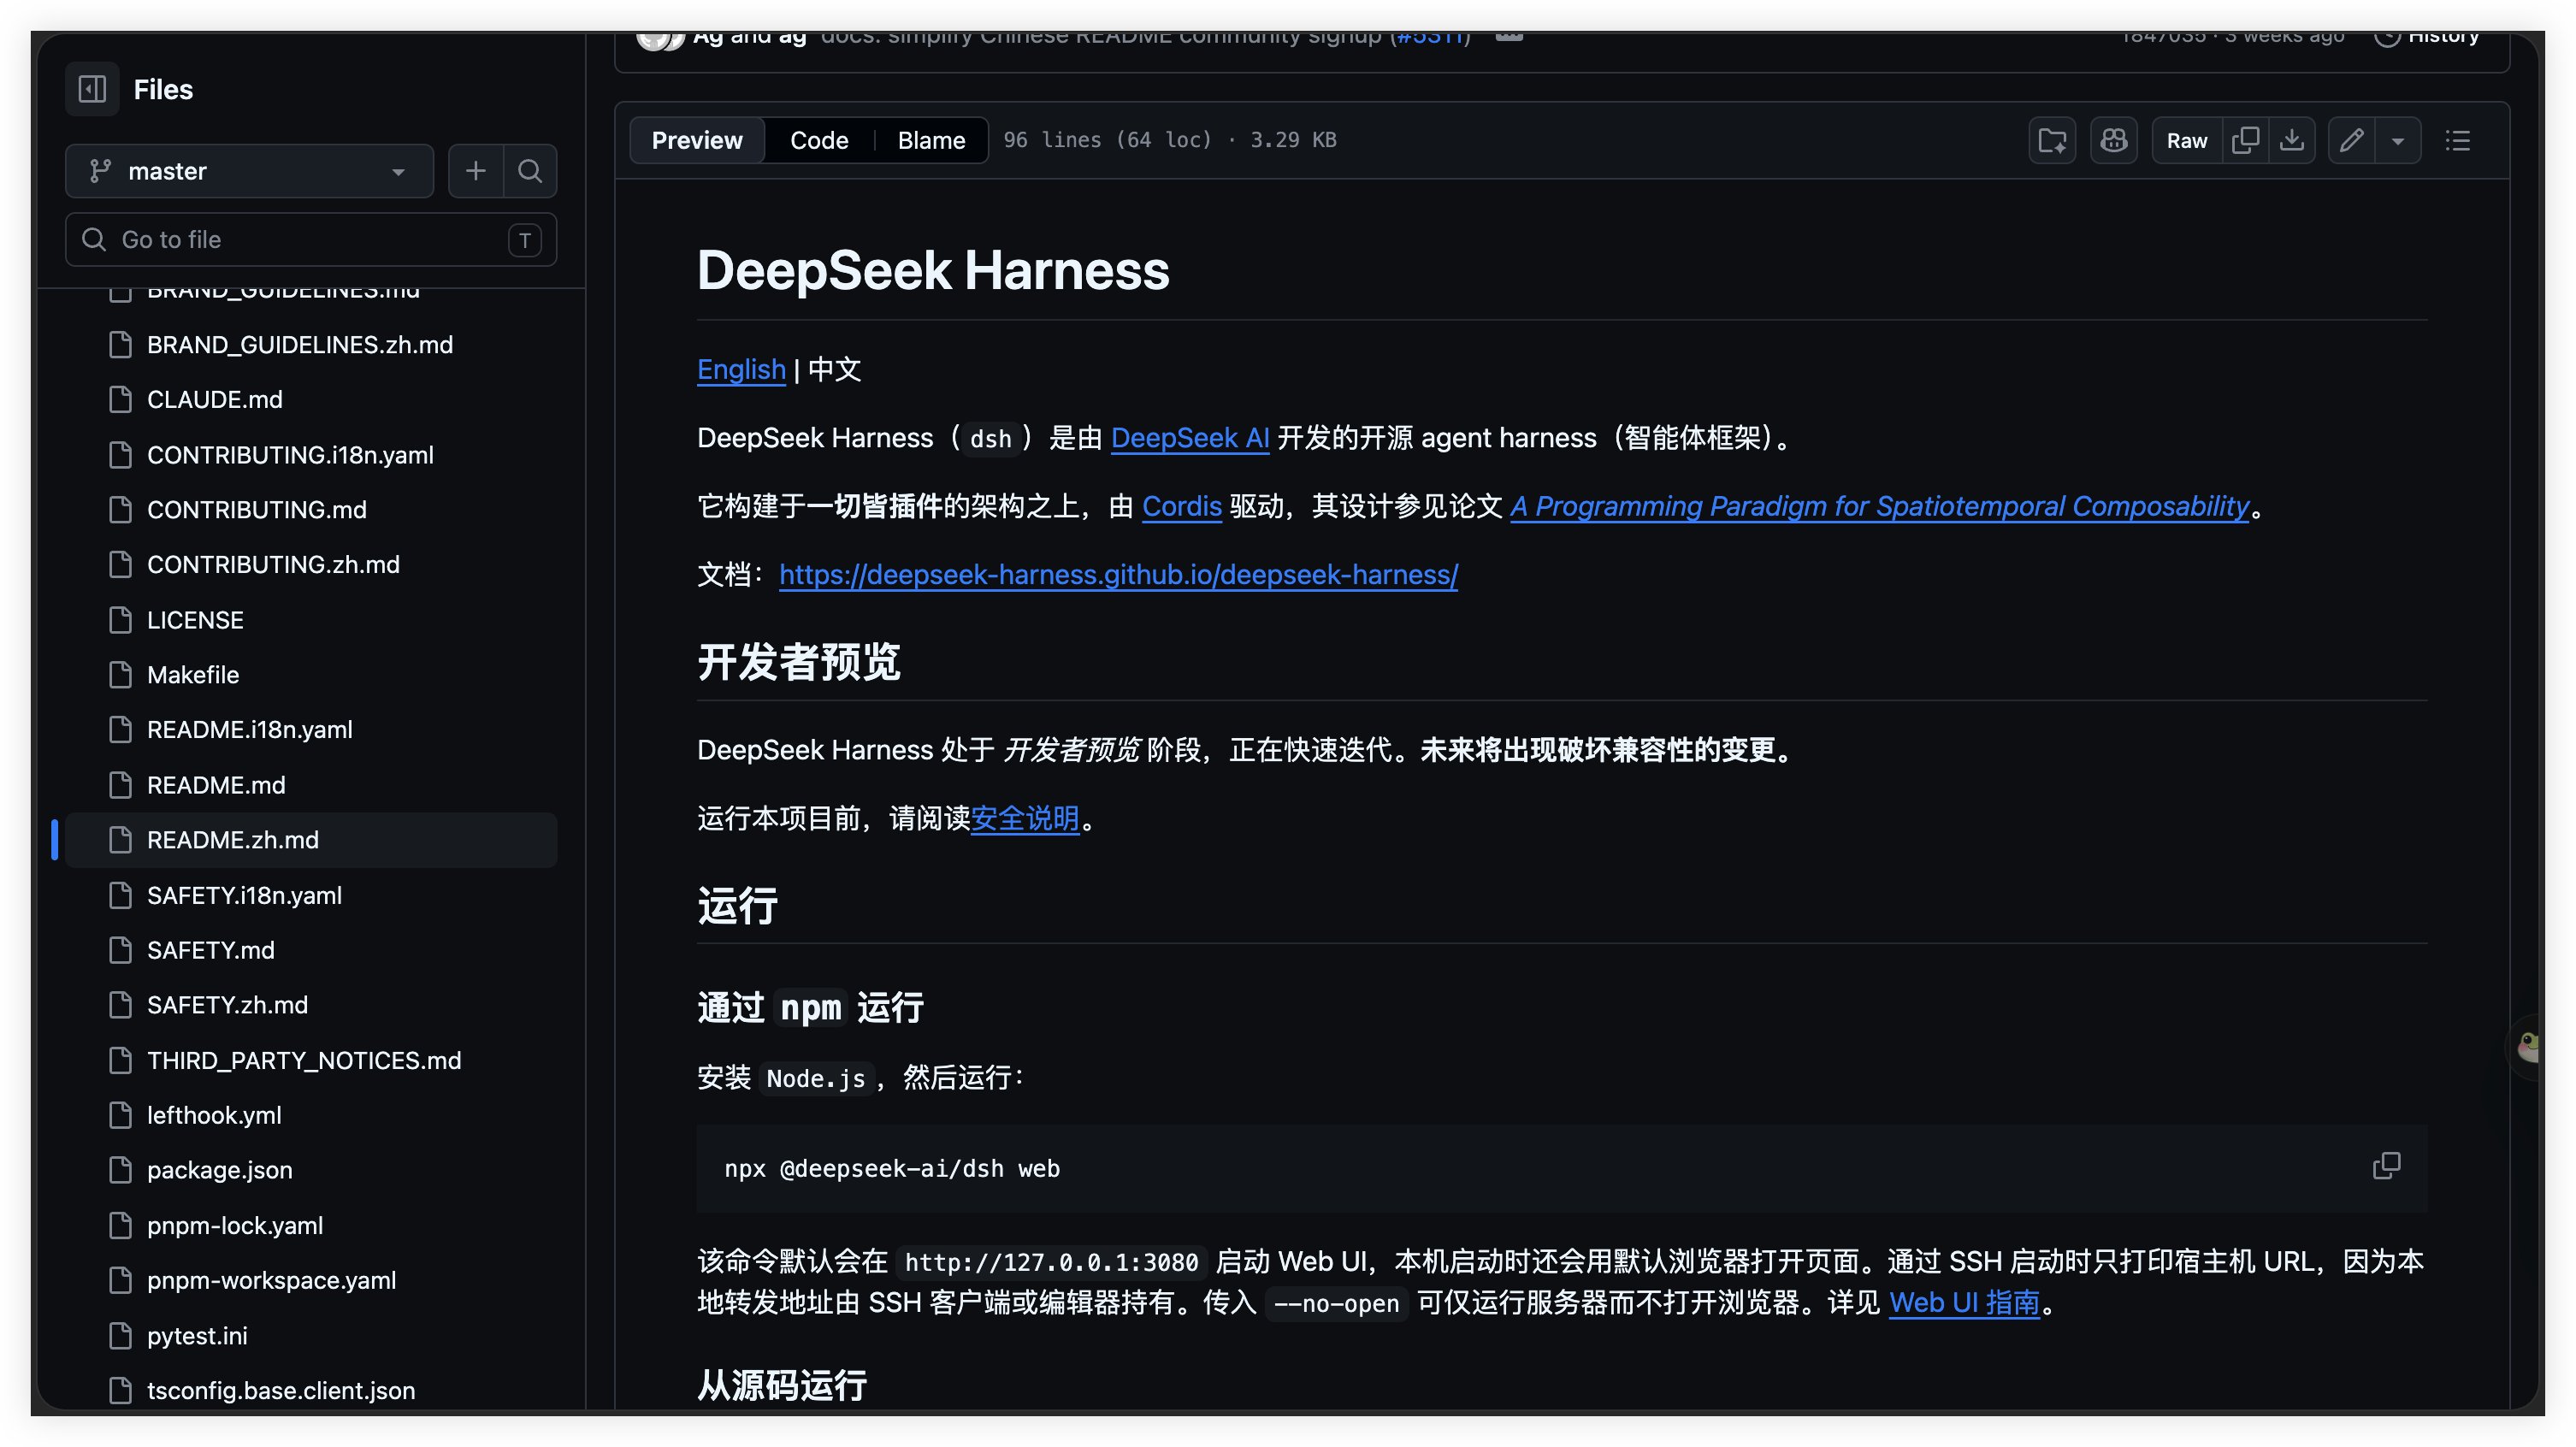
Task: Focus the Go to file search field
Action: [311, 240]
